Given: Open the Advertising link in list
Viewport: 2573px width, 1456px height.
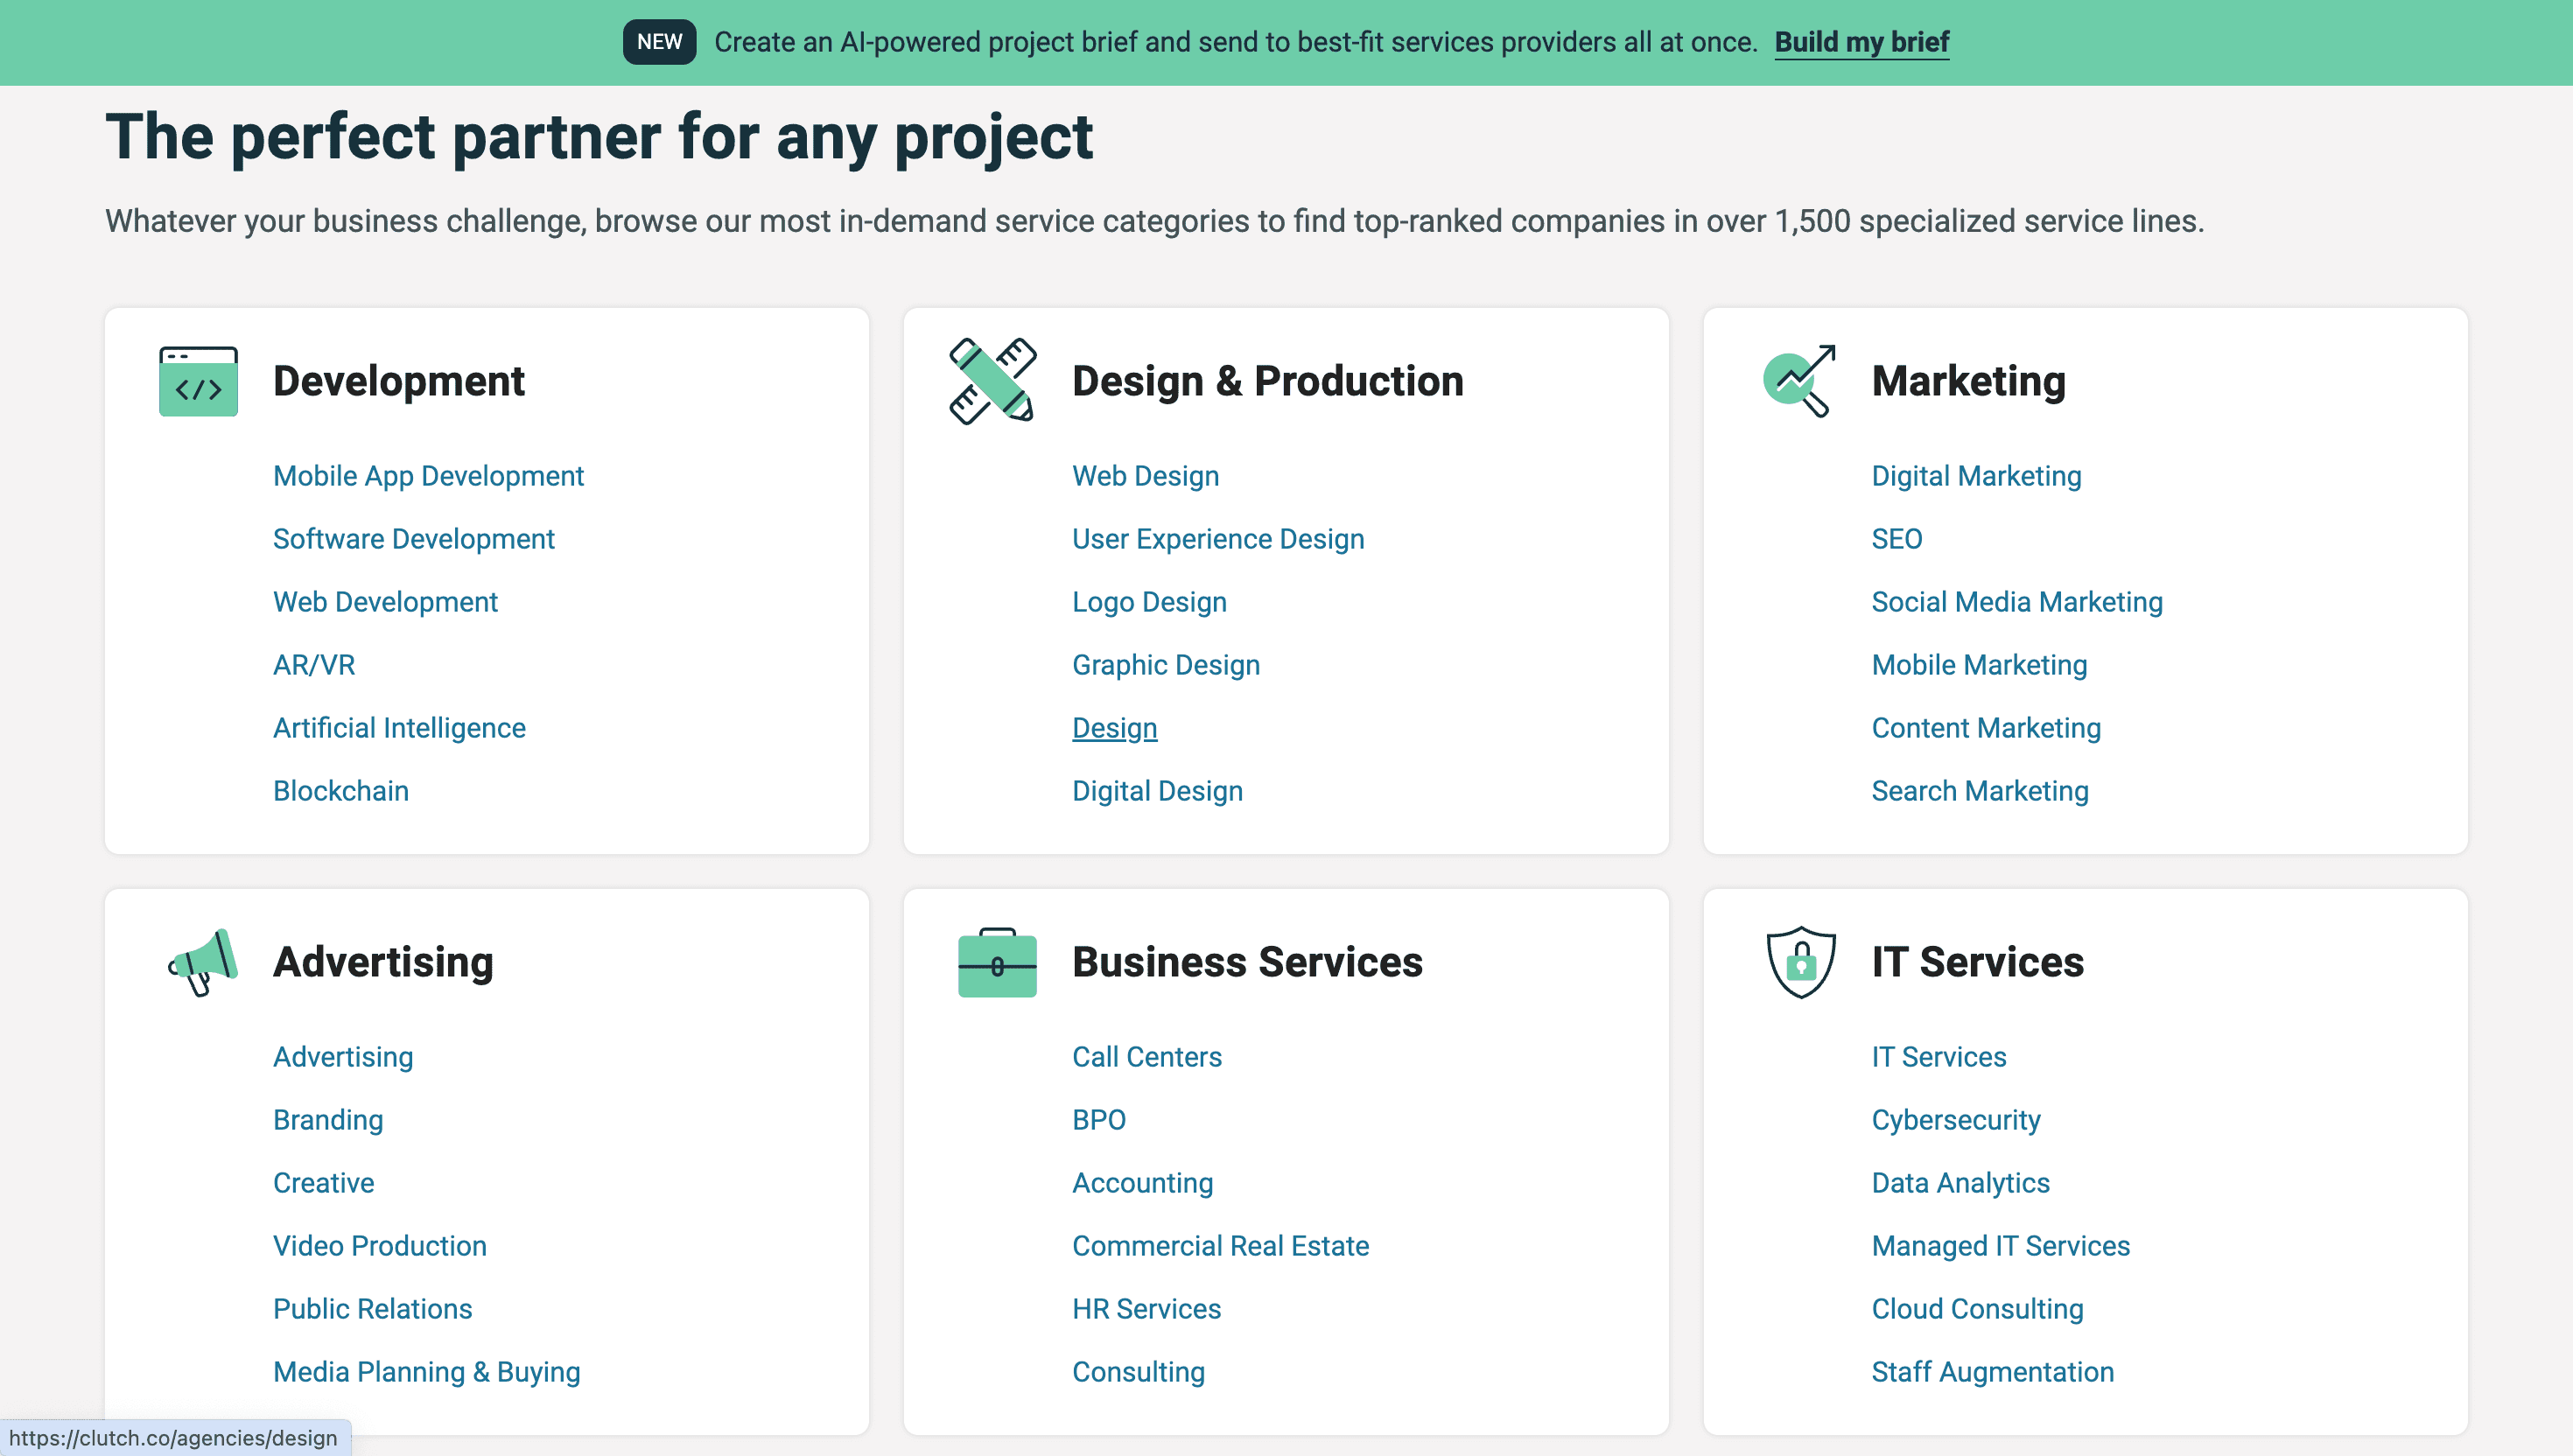Looking at the screenshot, I should click(x=343, y=1057).
